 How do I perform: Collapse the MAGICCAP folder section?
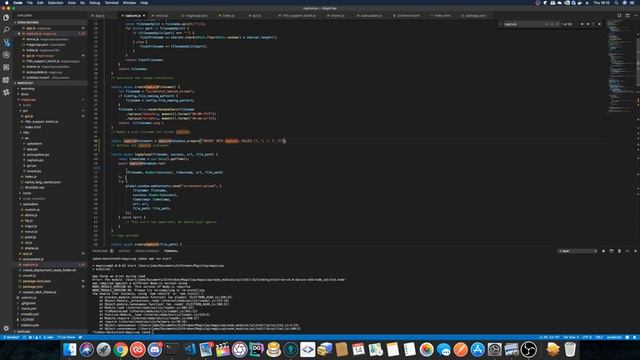pyautogui.click(x=50, y=83)
